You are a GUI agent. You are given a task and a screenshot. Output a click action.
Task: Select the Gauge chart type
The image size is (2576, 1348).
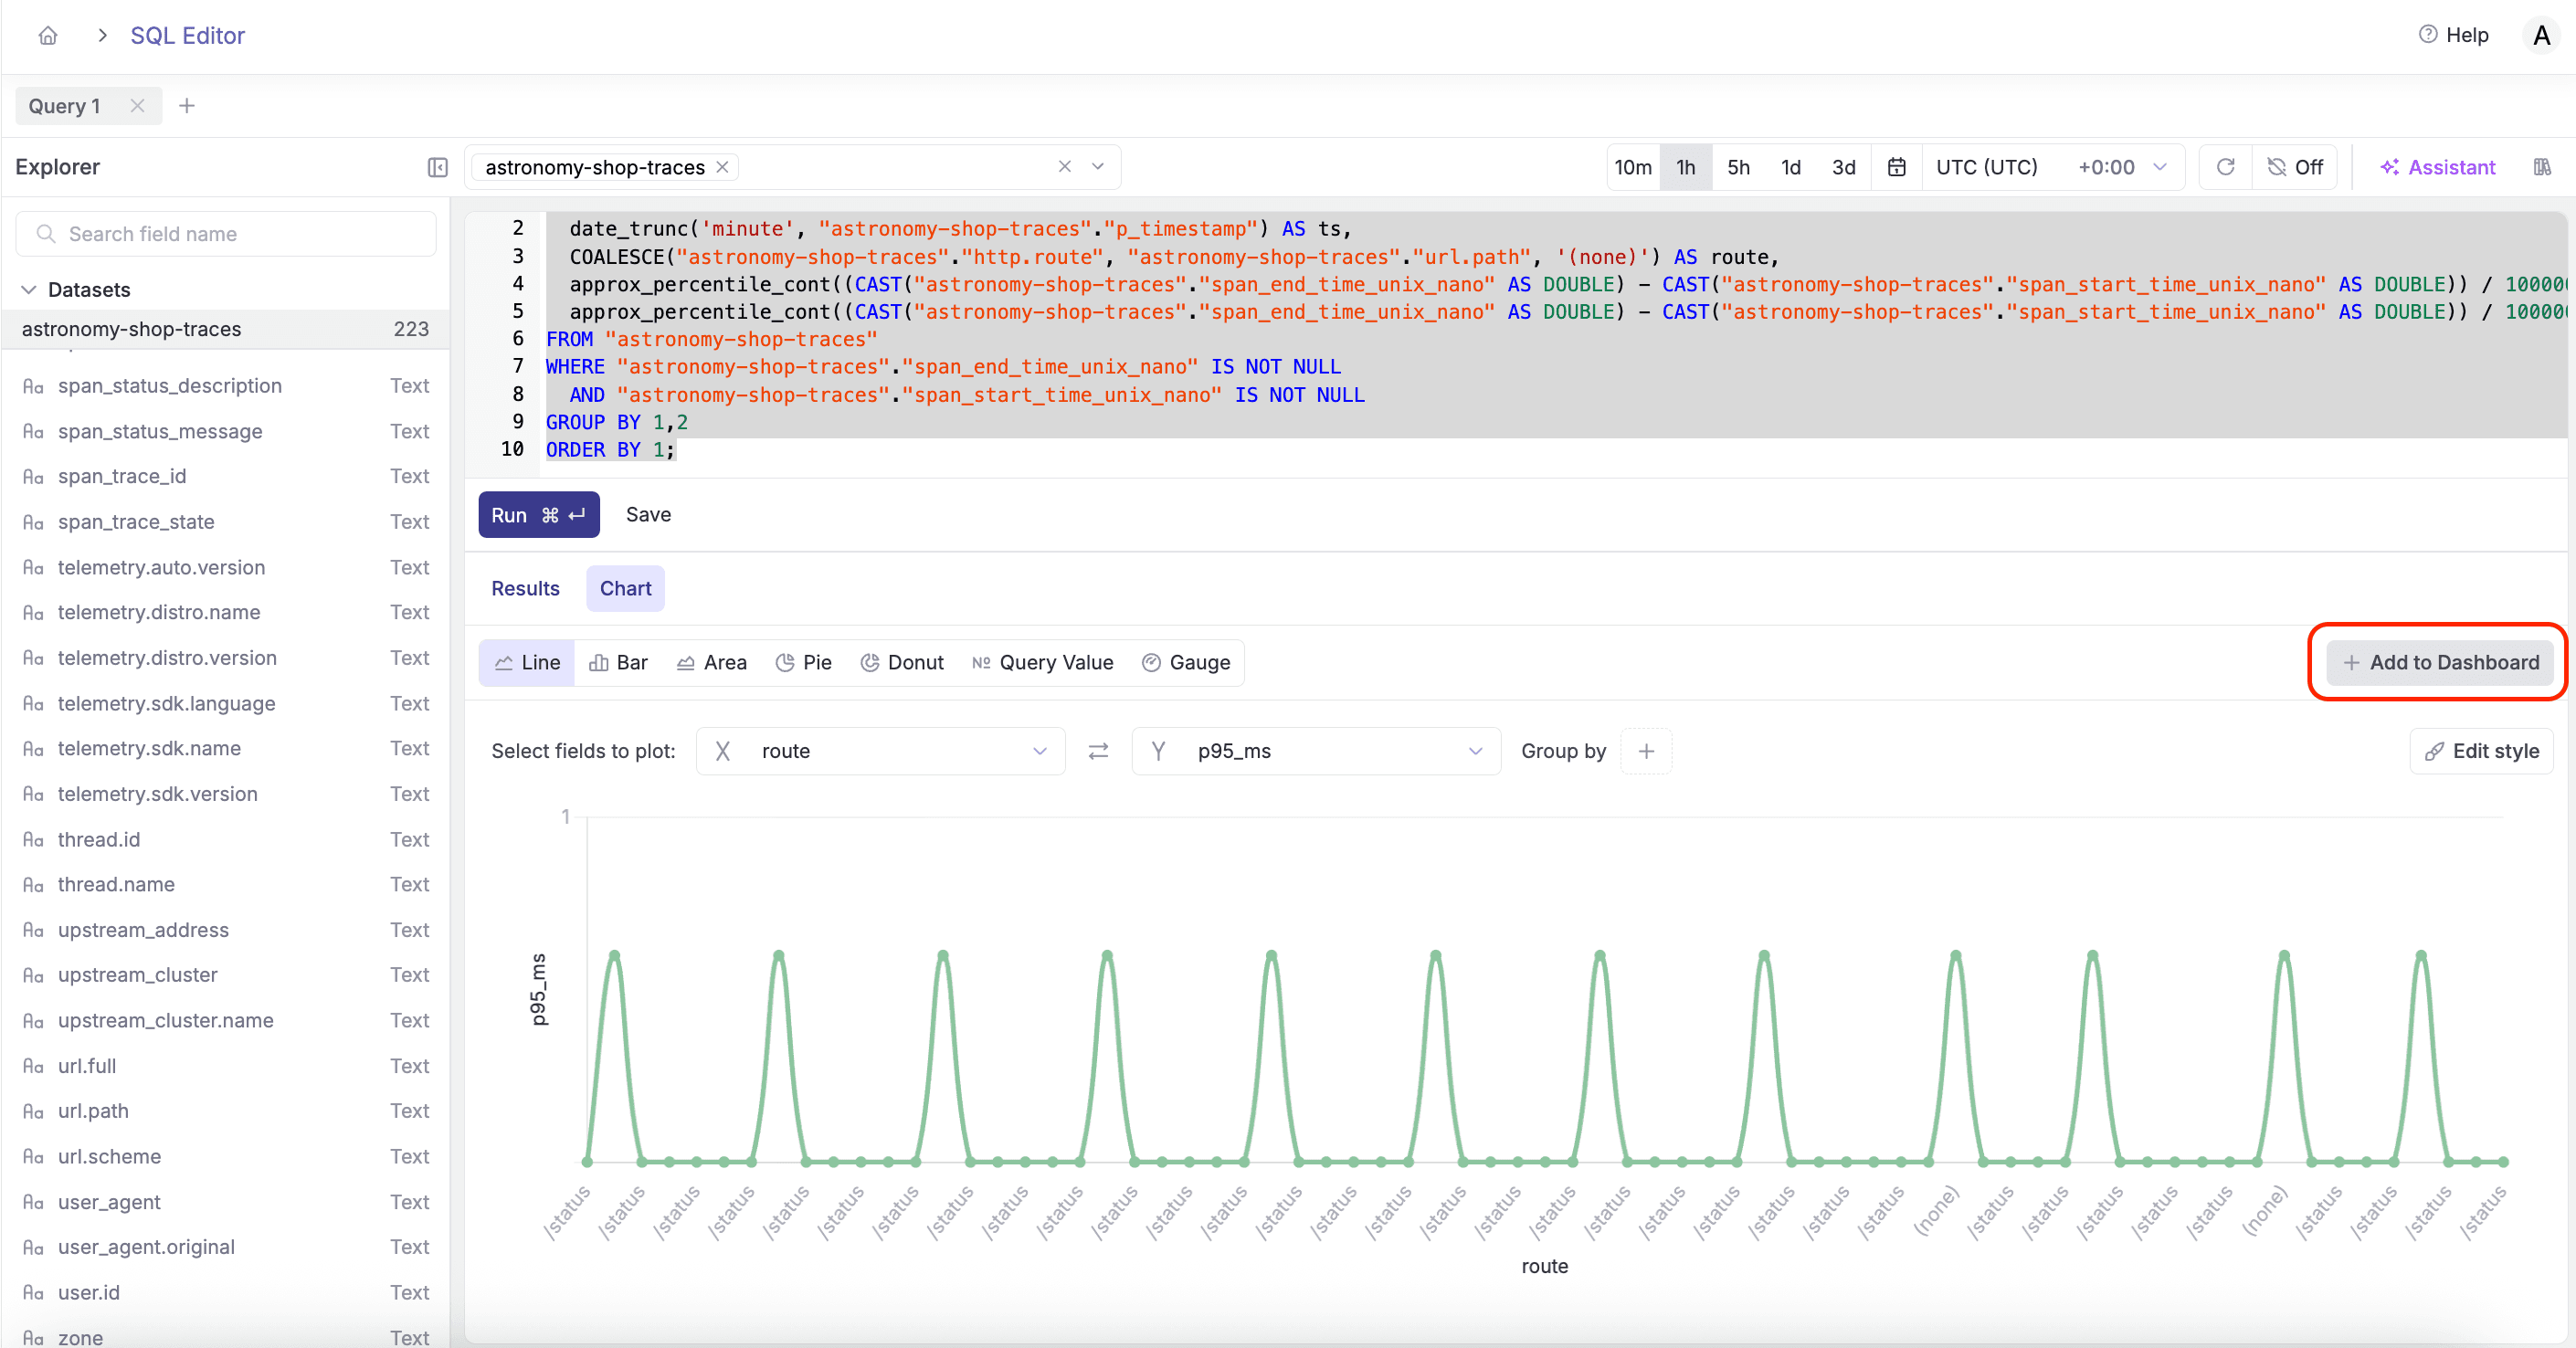[x=1185, y=663]
